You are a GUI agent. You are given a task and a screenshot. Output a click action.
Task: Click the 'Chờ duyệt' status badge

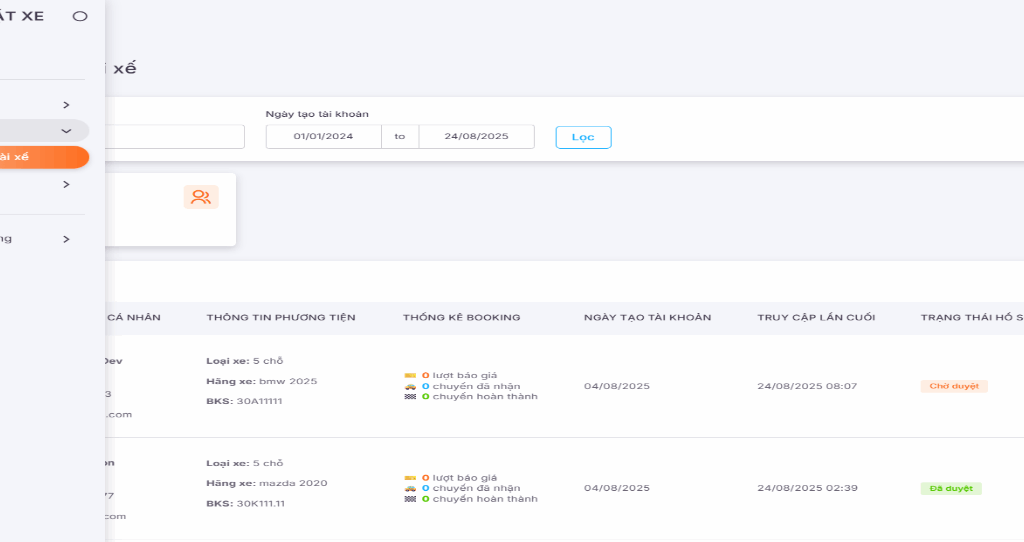pyautogui.click(x=954, y=386)
